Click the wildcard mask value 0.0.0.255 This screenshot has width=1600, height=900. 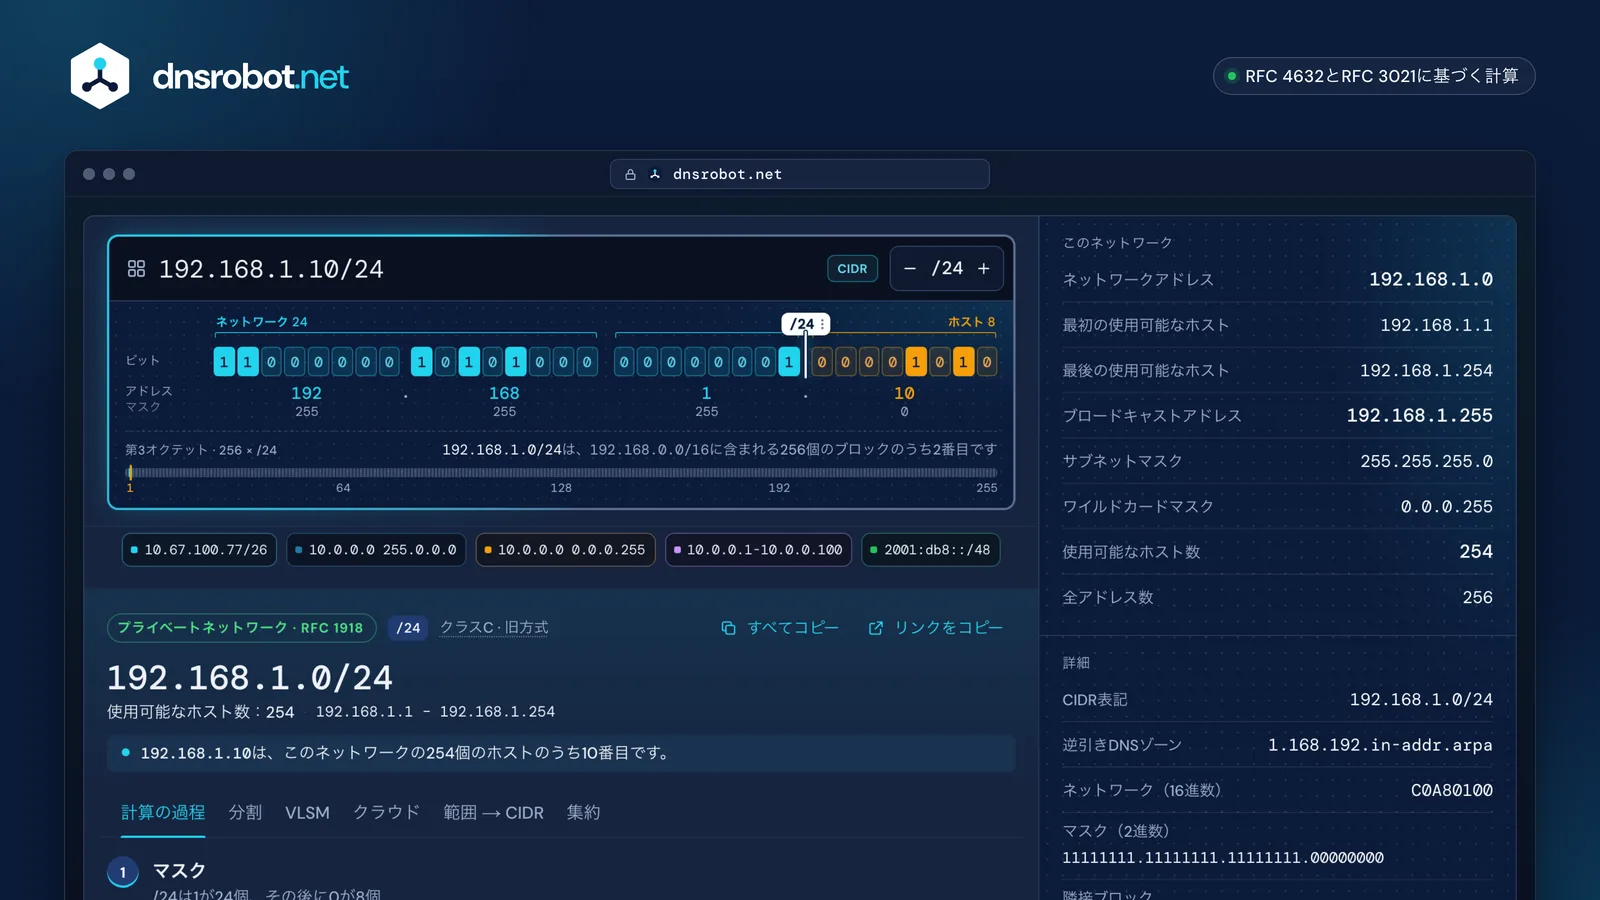tap(1446, 507)
